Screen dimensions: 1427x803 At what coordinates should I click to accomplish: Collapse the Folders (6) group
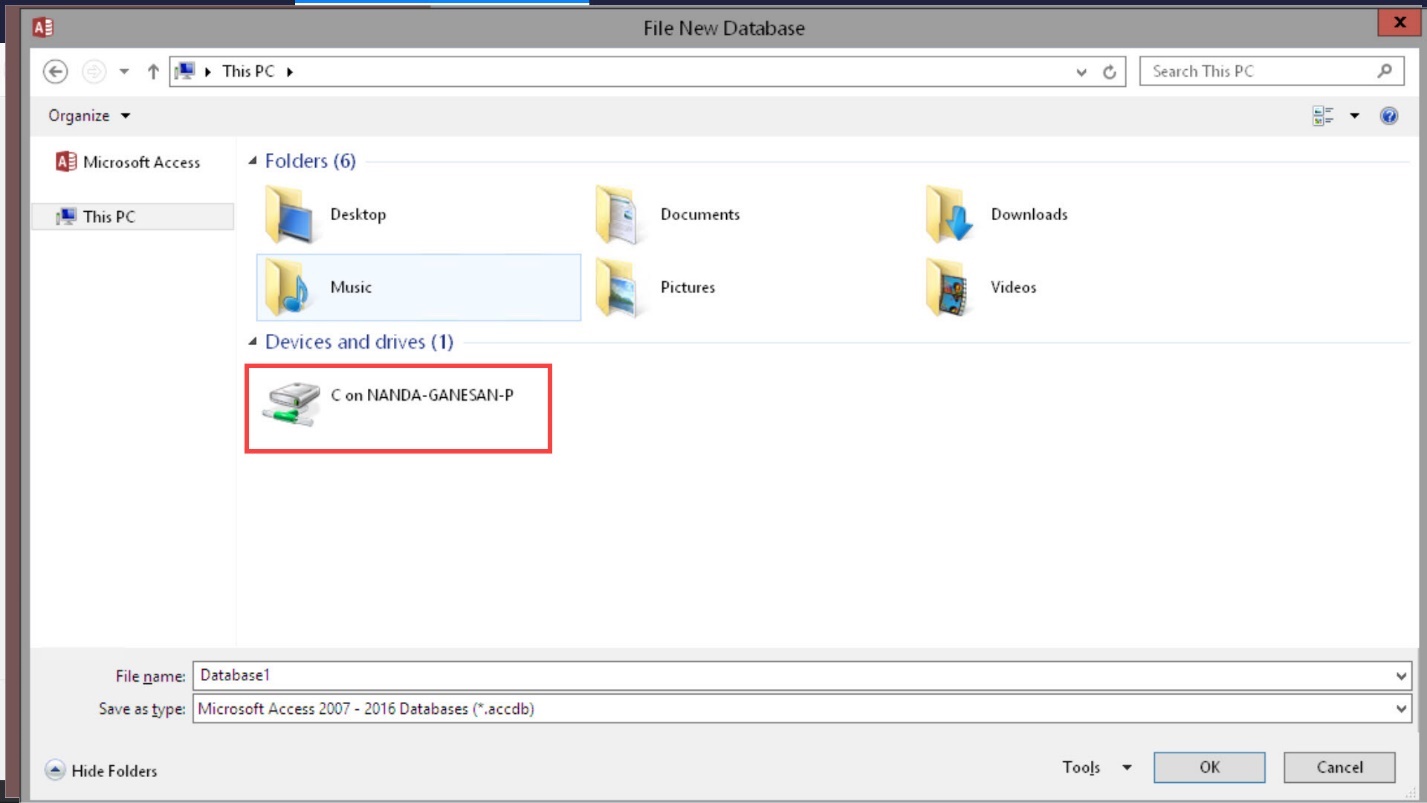point(253,162)
